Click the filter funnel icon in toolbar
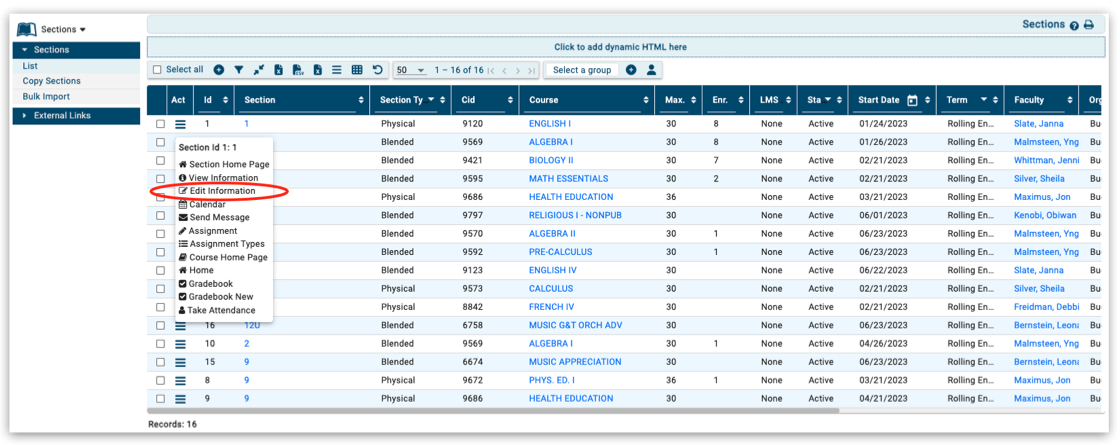This screenshot has height=445, width=1120. [x=238, y=70]
